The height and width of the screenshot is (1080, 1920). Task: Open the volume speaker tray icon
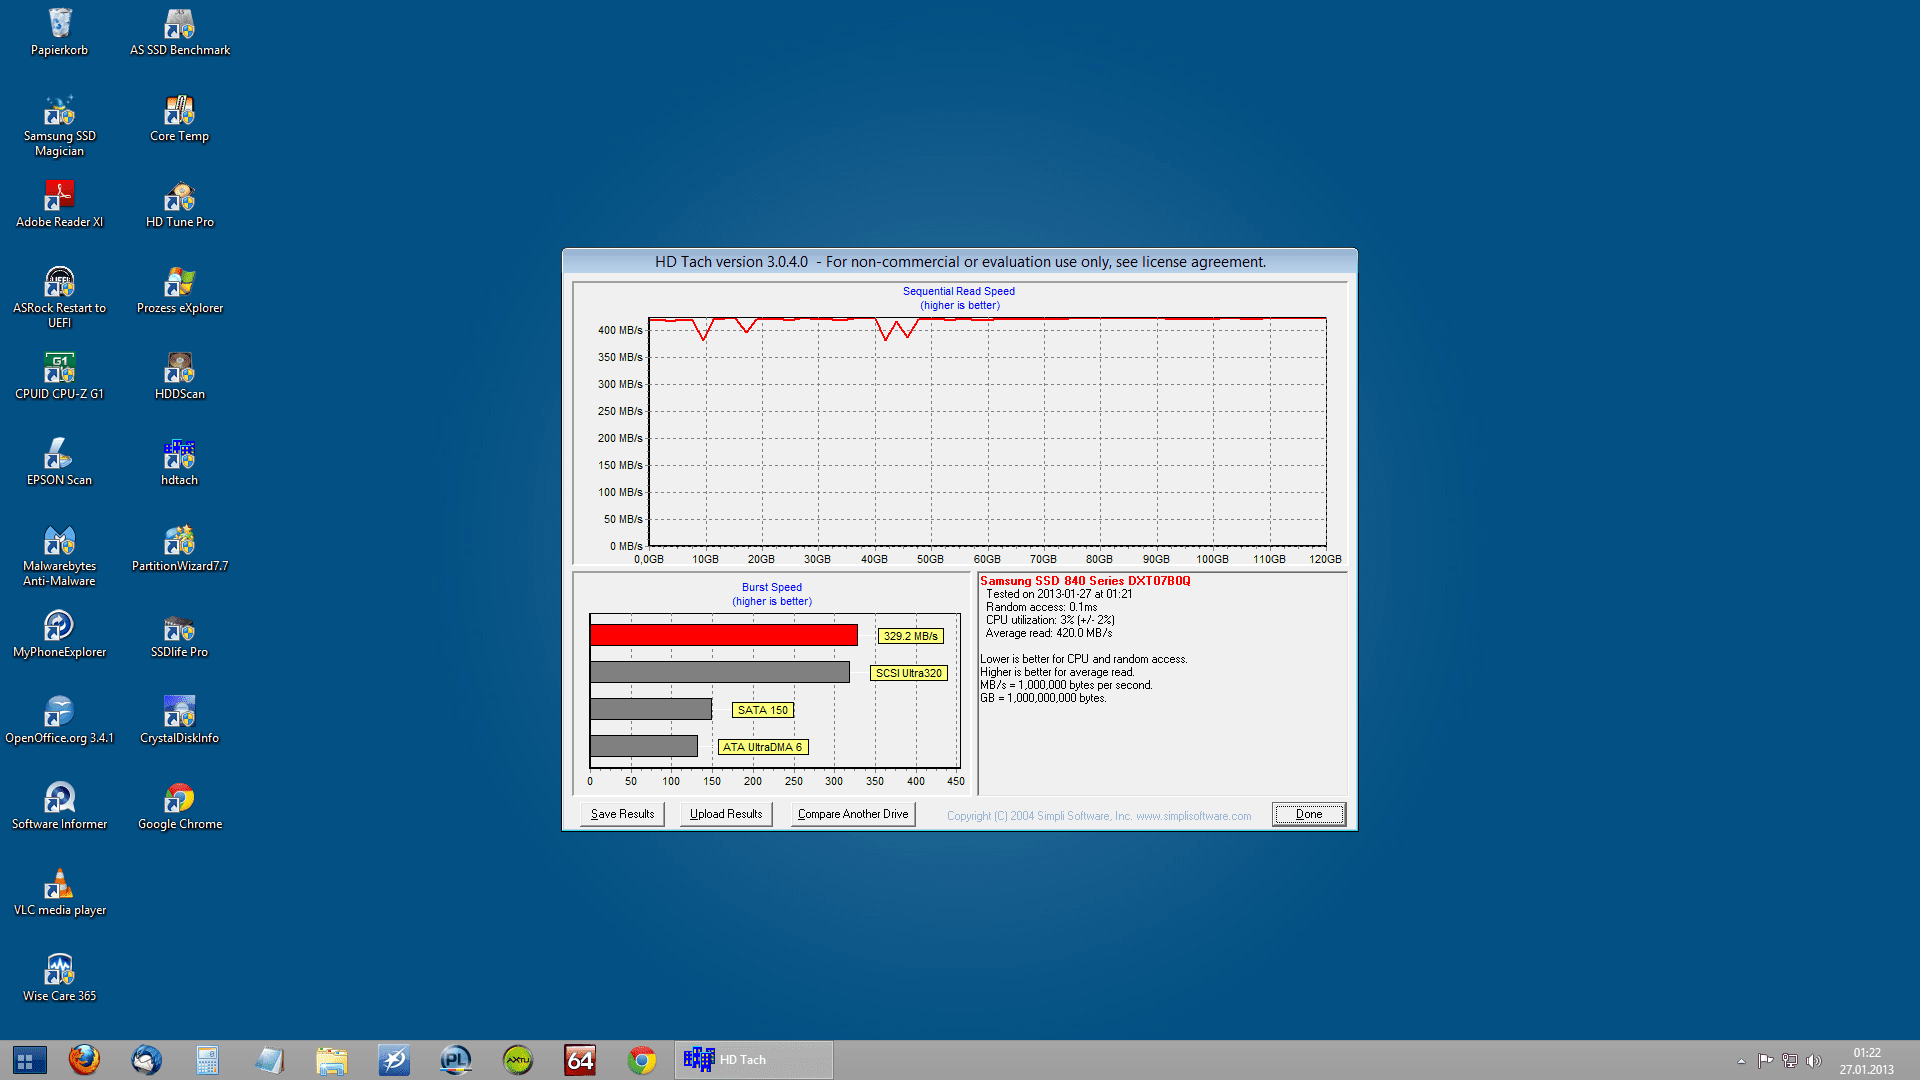tap(1814, 1061)
